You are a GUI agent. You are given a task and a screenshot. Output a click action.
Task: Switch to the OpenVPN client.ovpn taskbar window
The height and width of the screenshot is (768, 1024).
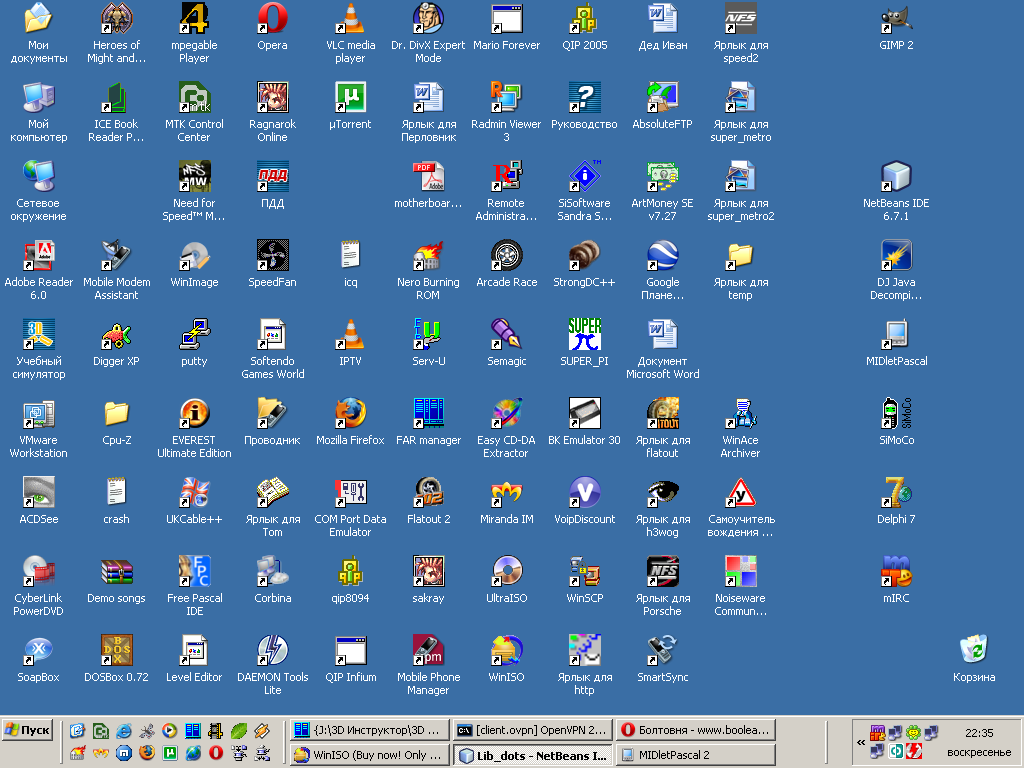point(531,730)
